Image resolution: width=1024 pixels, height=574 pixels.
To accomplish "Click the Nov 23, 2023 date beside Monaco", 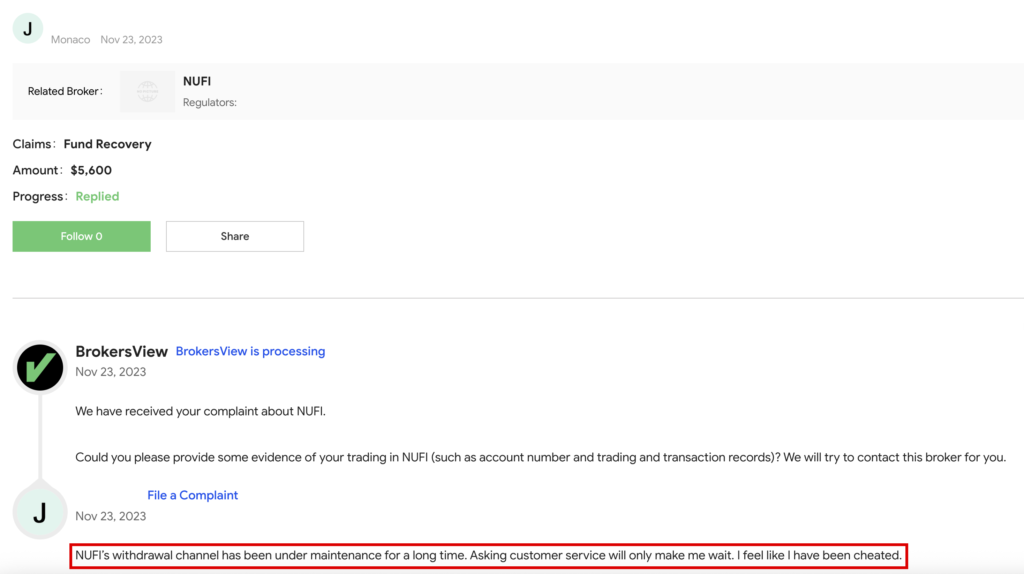I will click(131, 40).
